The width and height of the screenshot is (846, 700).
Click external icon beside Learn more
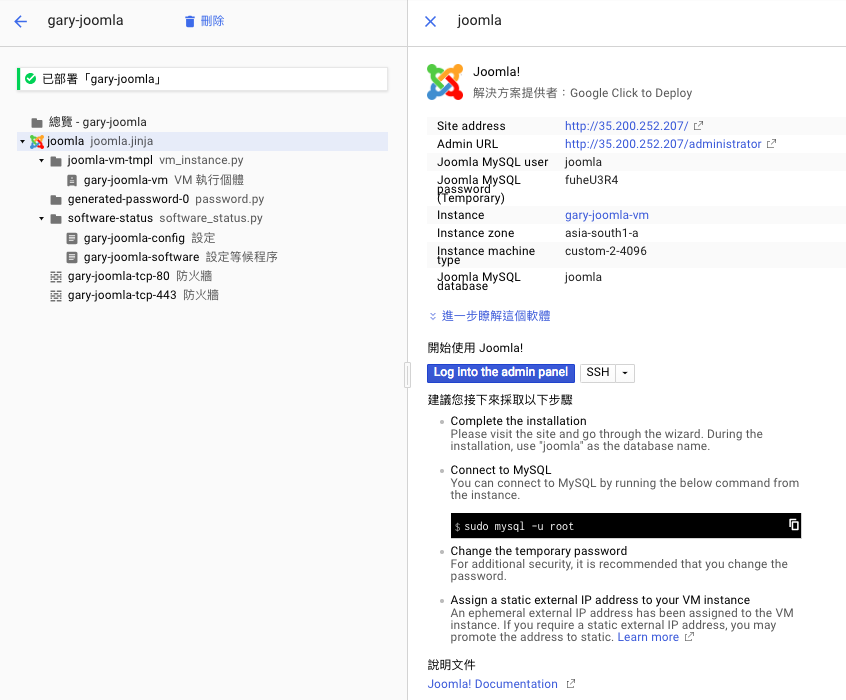click(689, 637)
